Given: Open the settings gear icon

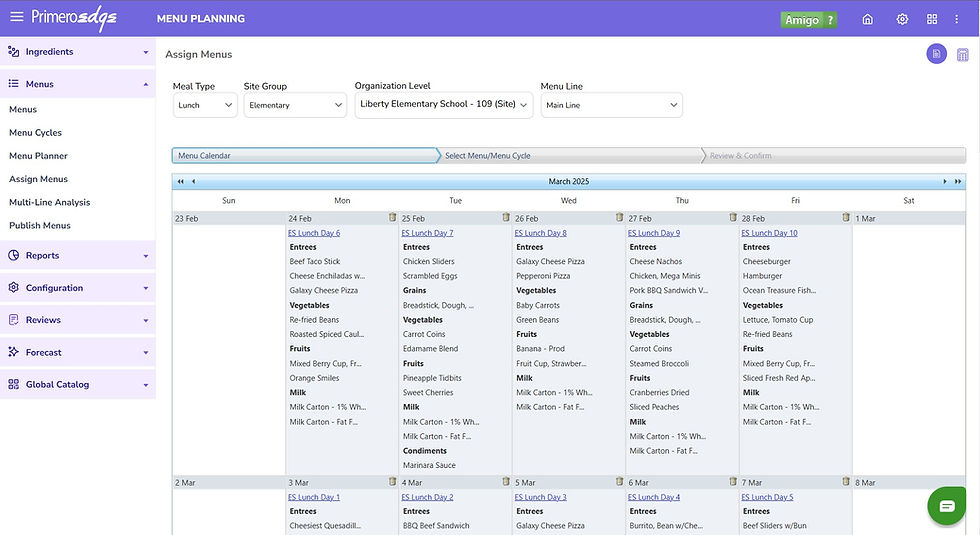Looking at the screenshot, I should (902, 19).
